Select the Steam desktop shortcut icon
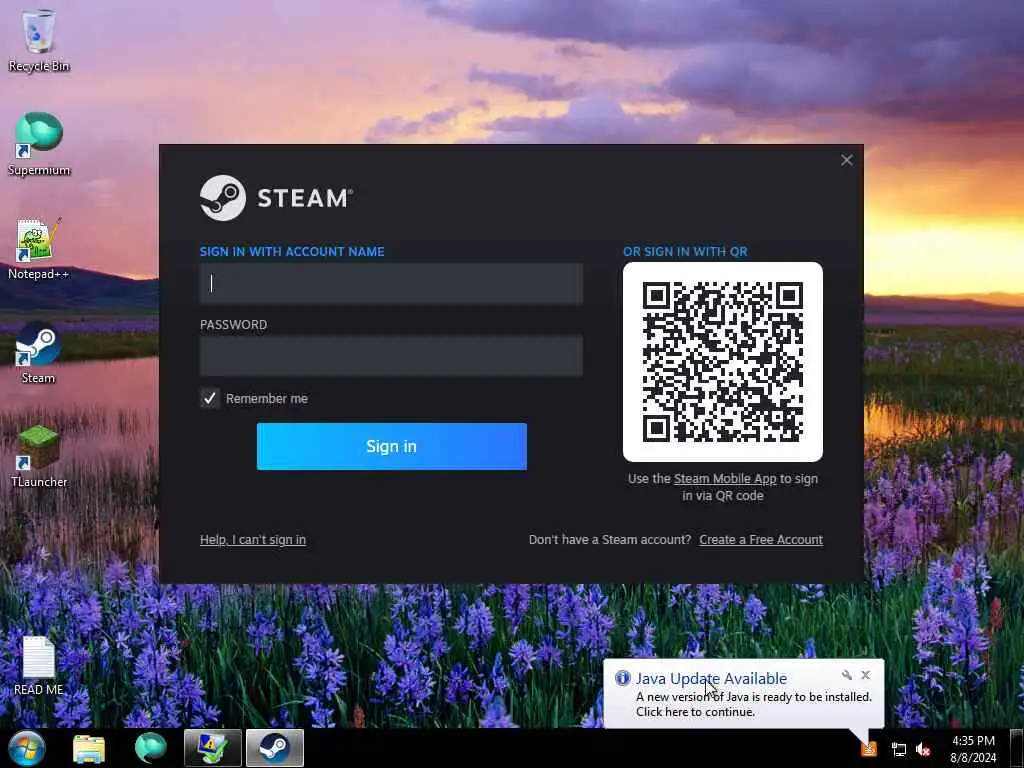1024x768 pixels. point(39,353)
